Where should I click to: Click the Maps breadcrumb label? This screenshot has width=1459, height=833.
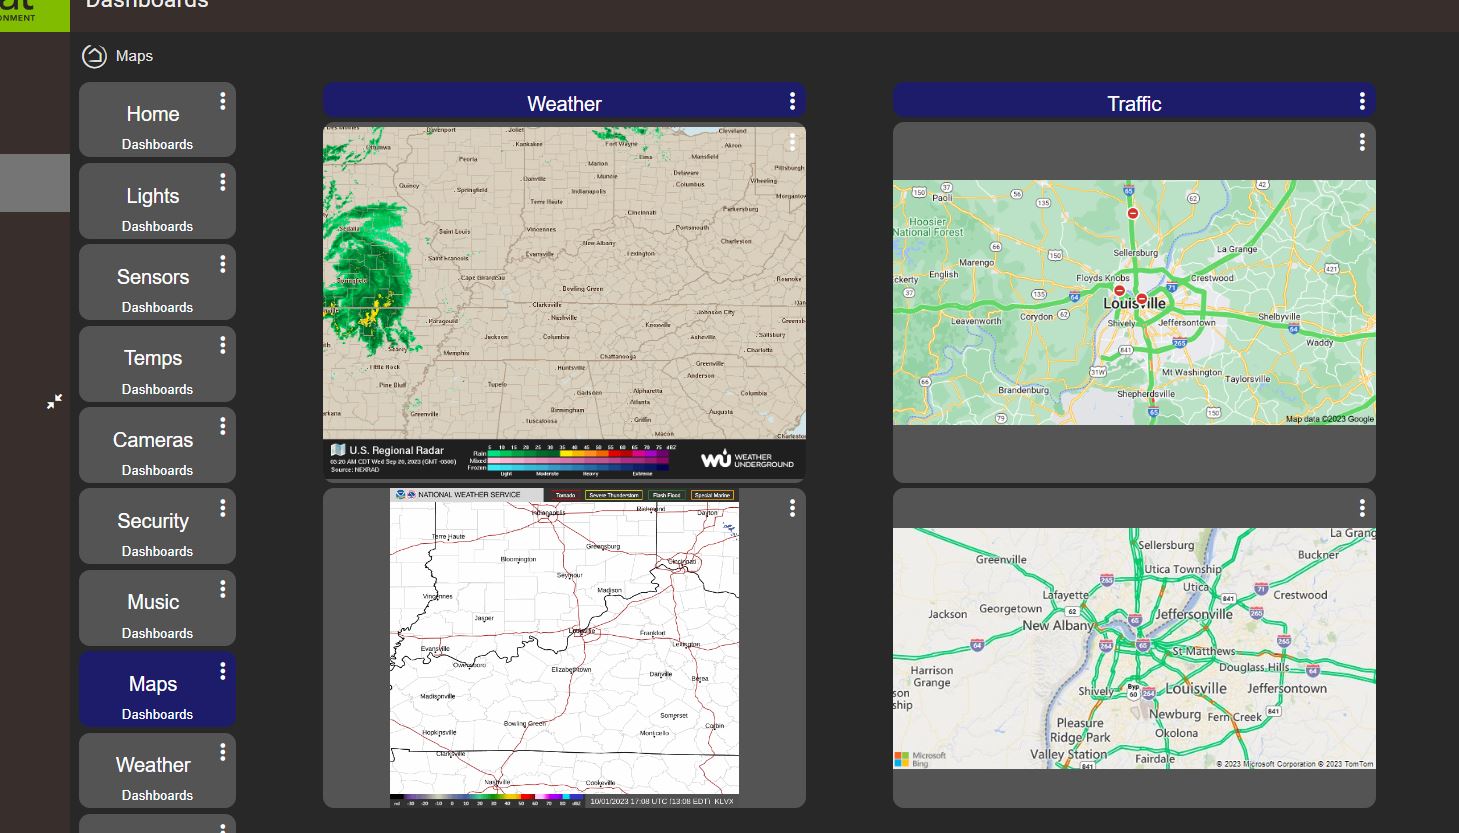(x=134, y=56)
